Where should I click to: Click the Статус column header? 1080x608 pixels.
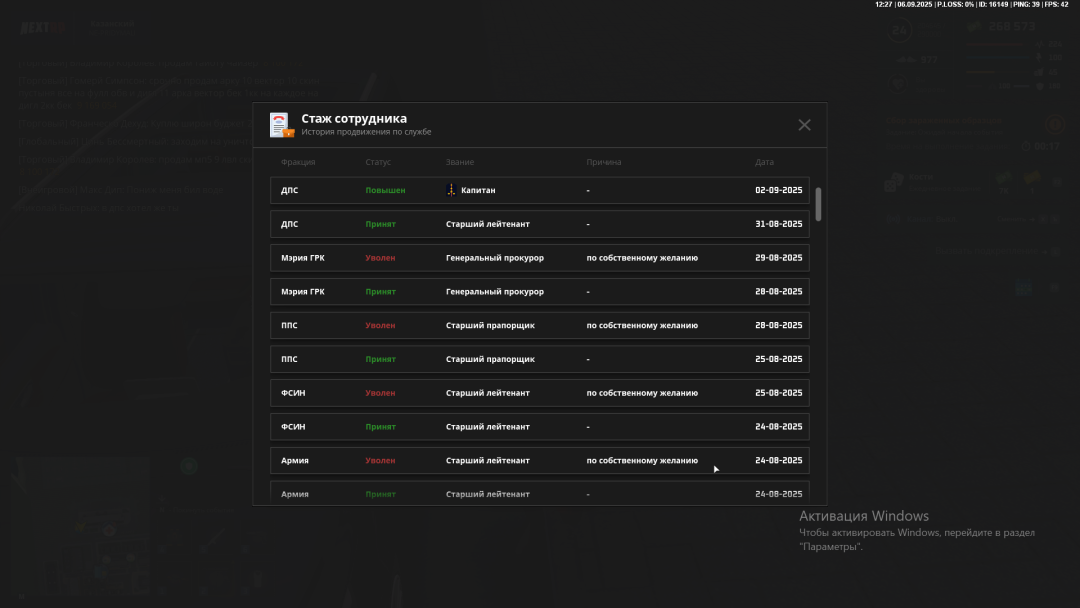[x=378, y=162]
